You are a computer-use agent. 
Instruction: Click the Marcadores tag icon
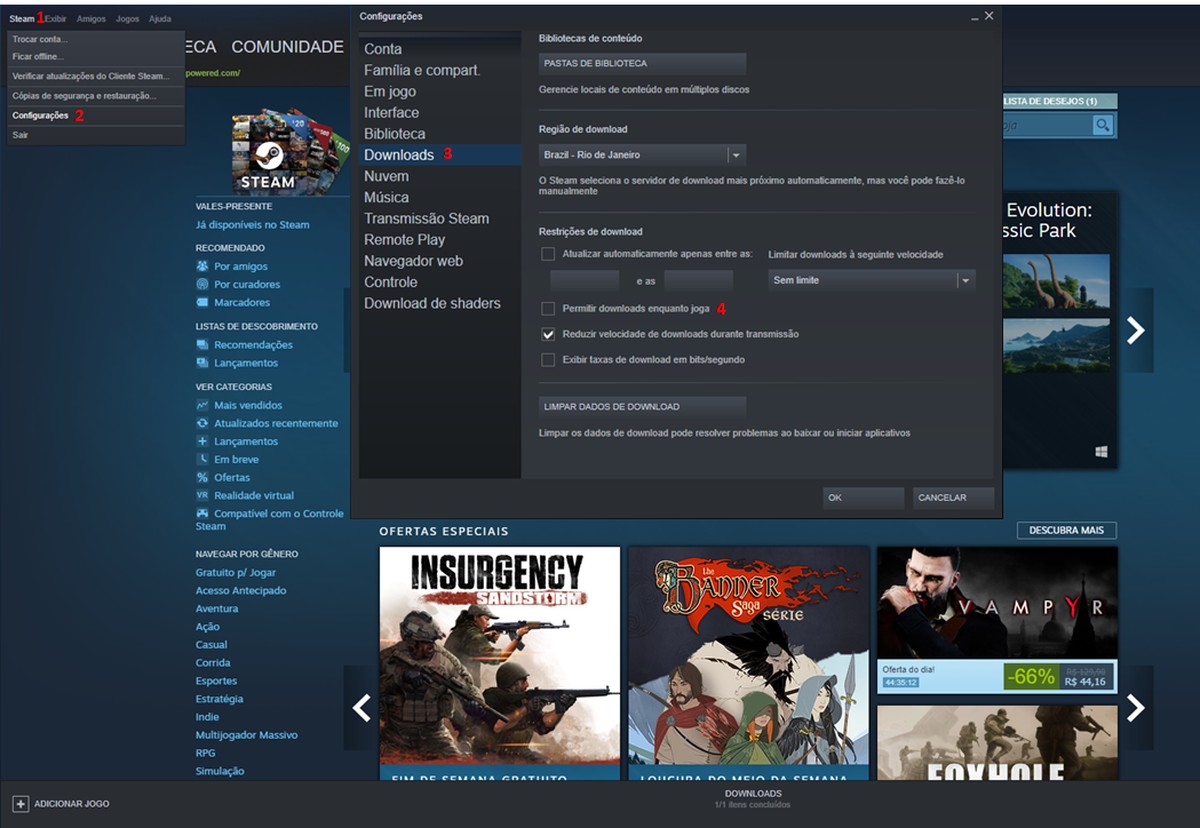tap(203, 302)
